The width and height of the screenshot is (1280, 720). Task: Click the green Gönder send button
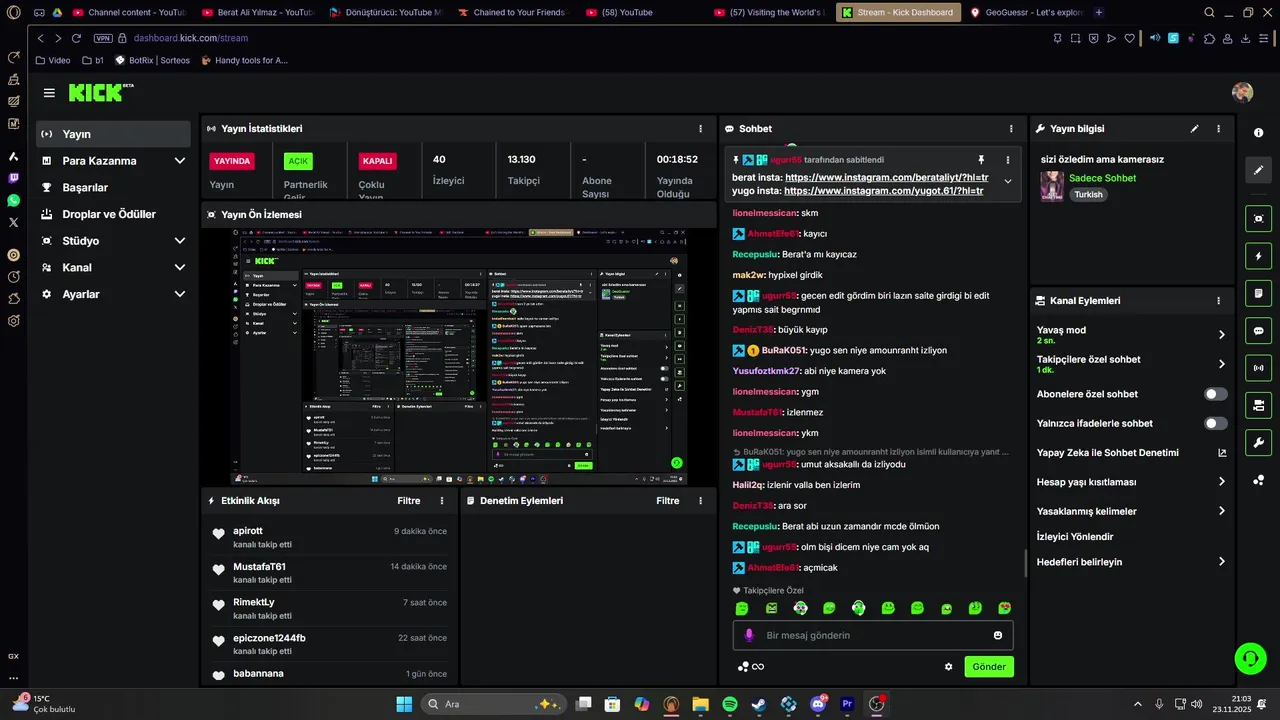989,667
